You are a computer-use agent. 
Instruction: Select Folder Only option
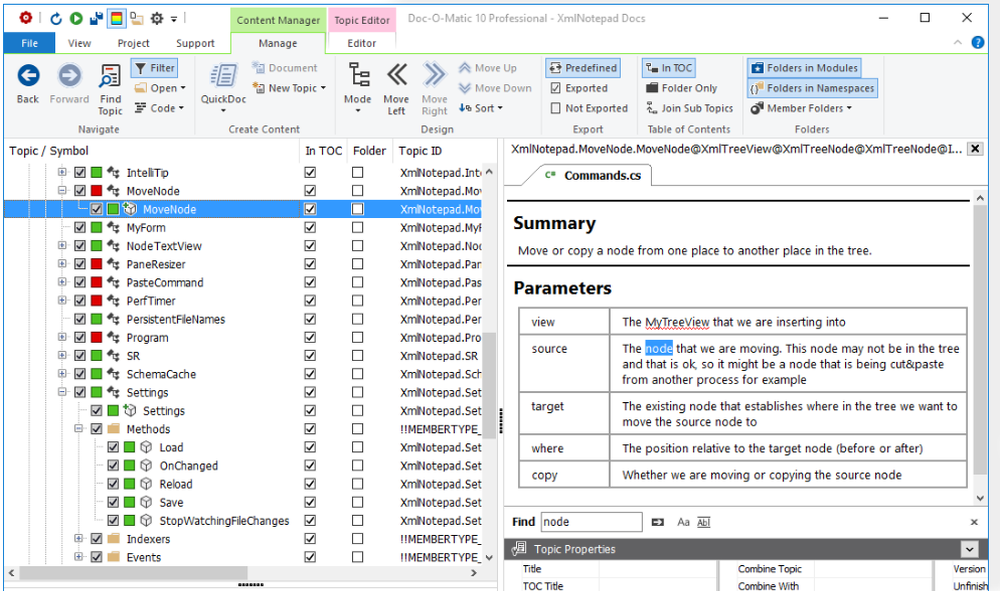(x=681, y=88)
